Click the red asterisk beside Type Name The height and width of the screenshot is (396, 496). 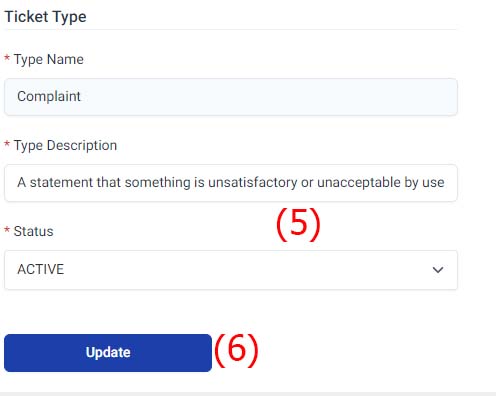[7, 58]
